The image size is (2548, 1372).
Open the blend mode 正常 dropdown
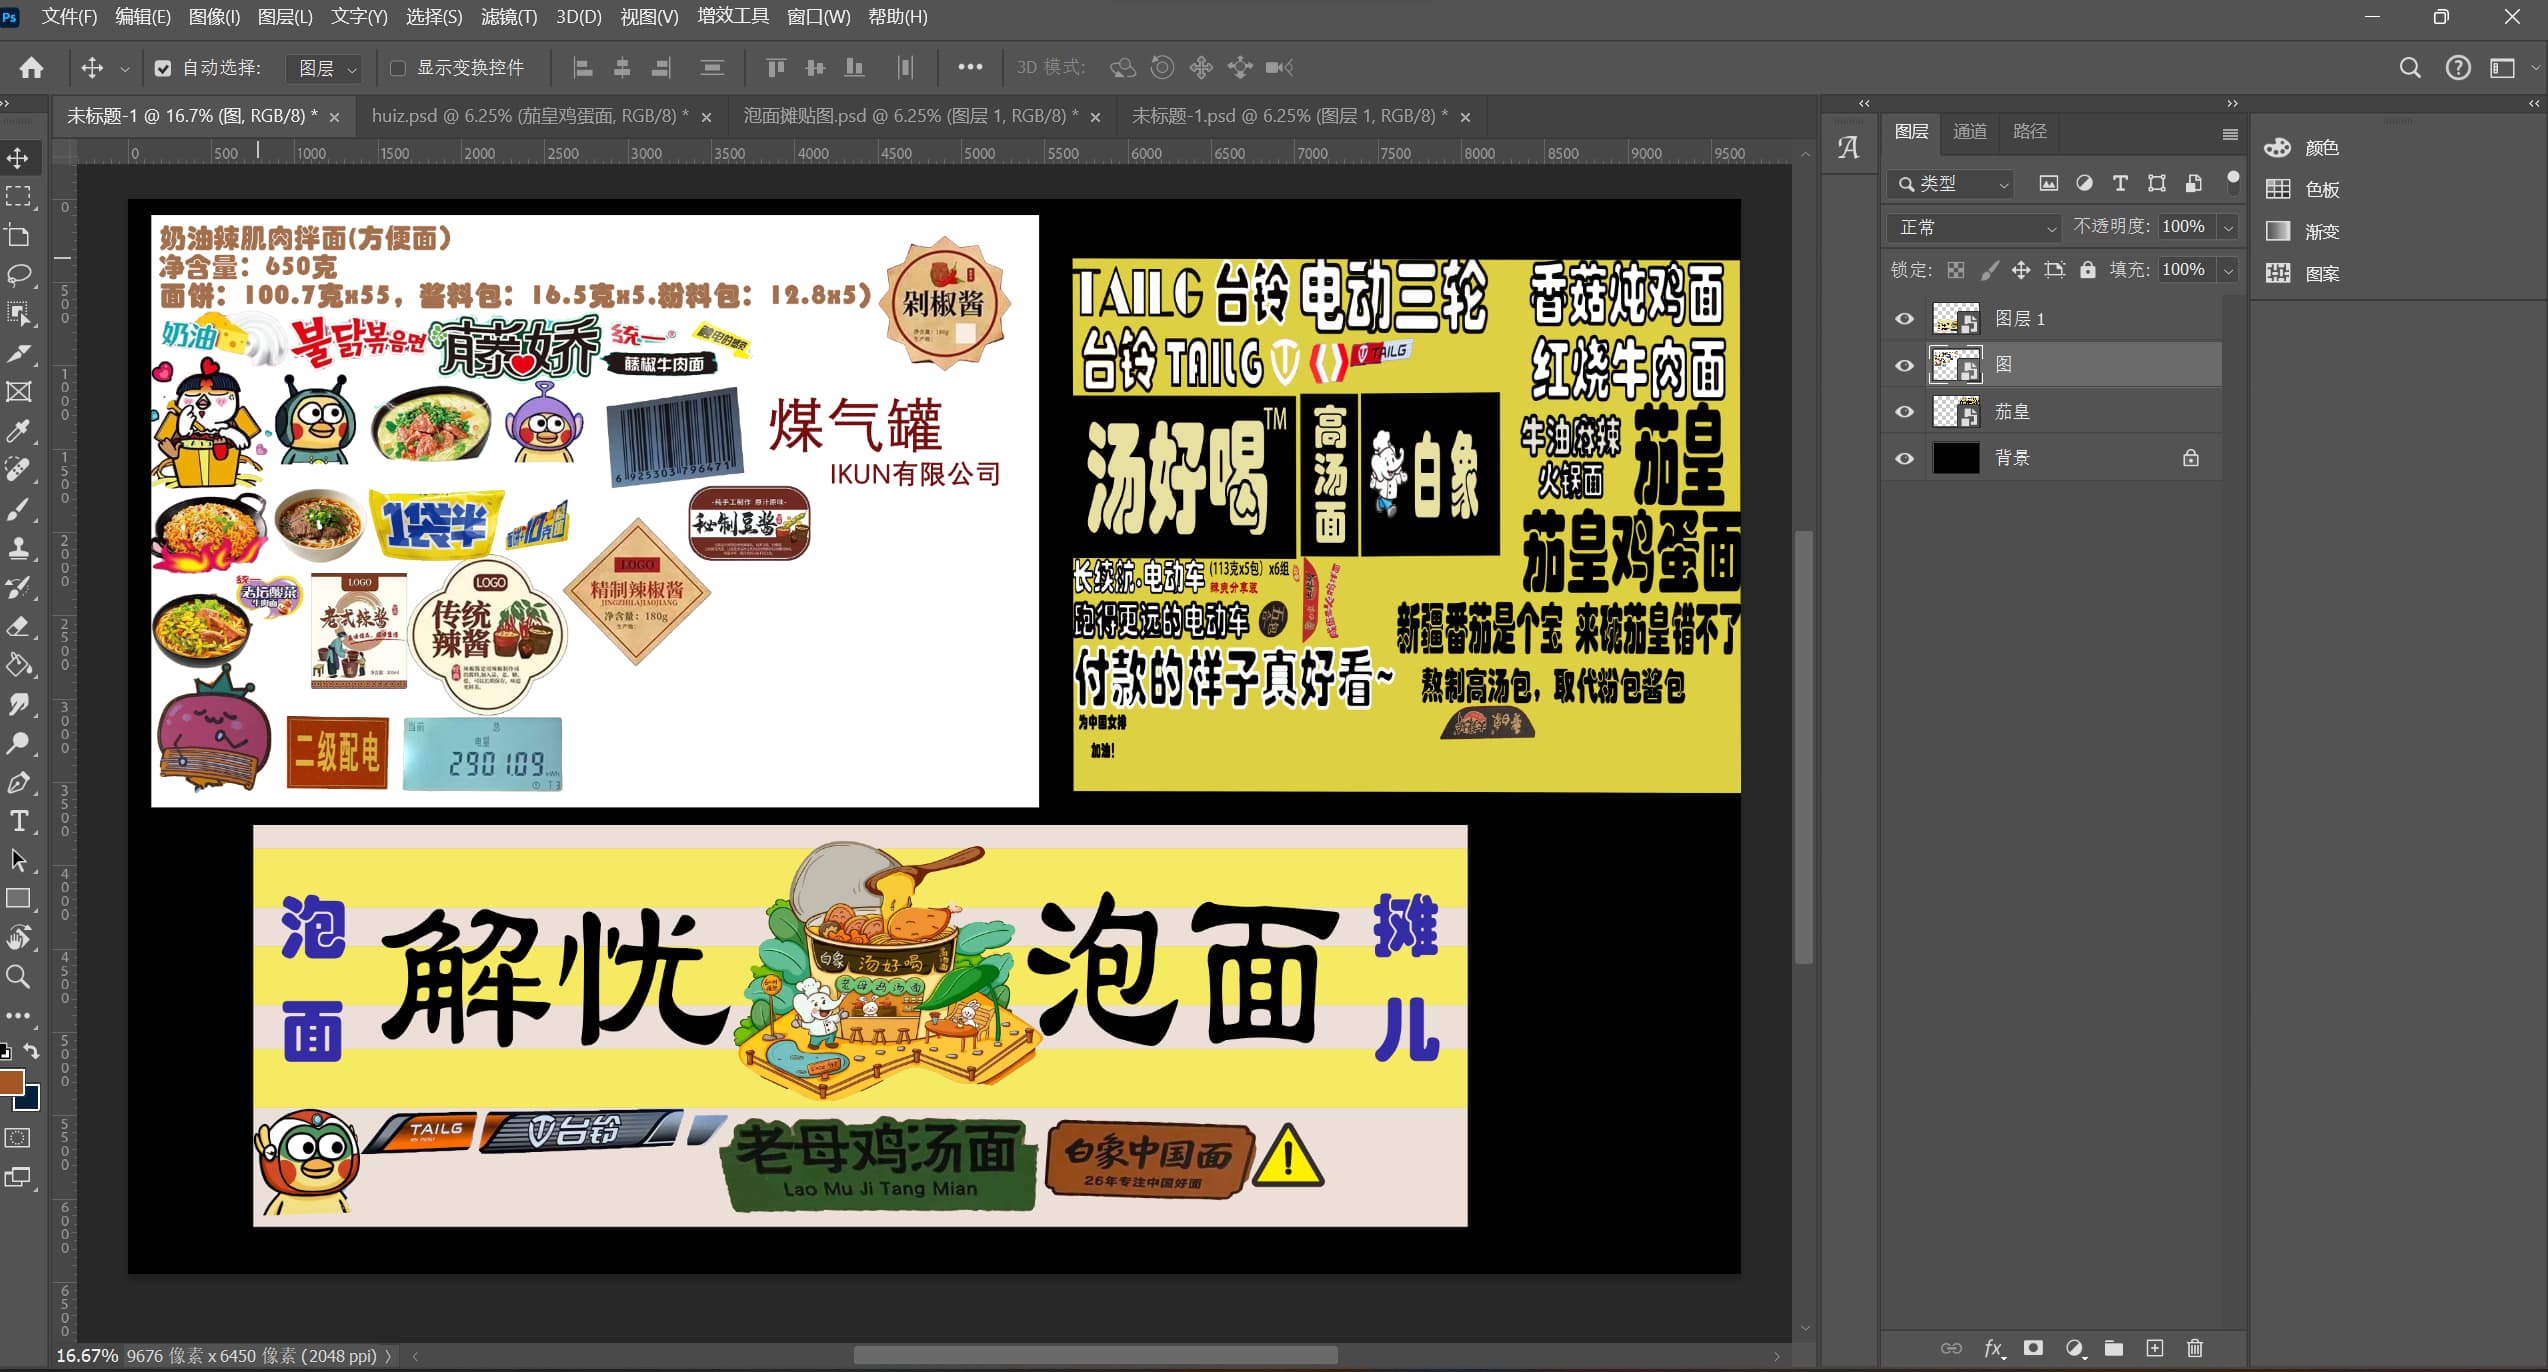[x=1974, y=227]
